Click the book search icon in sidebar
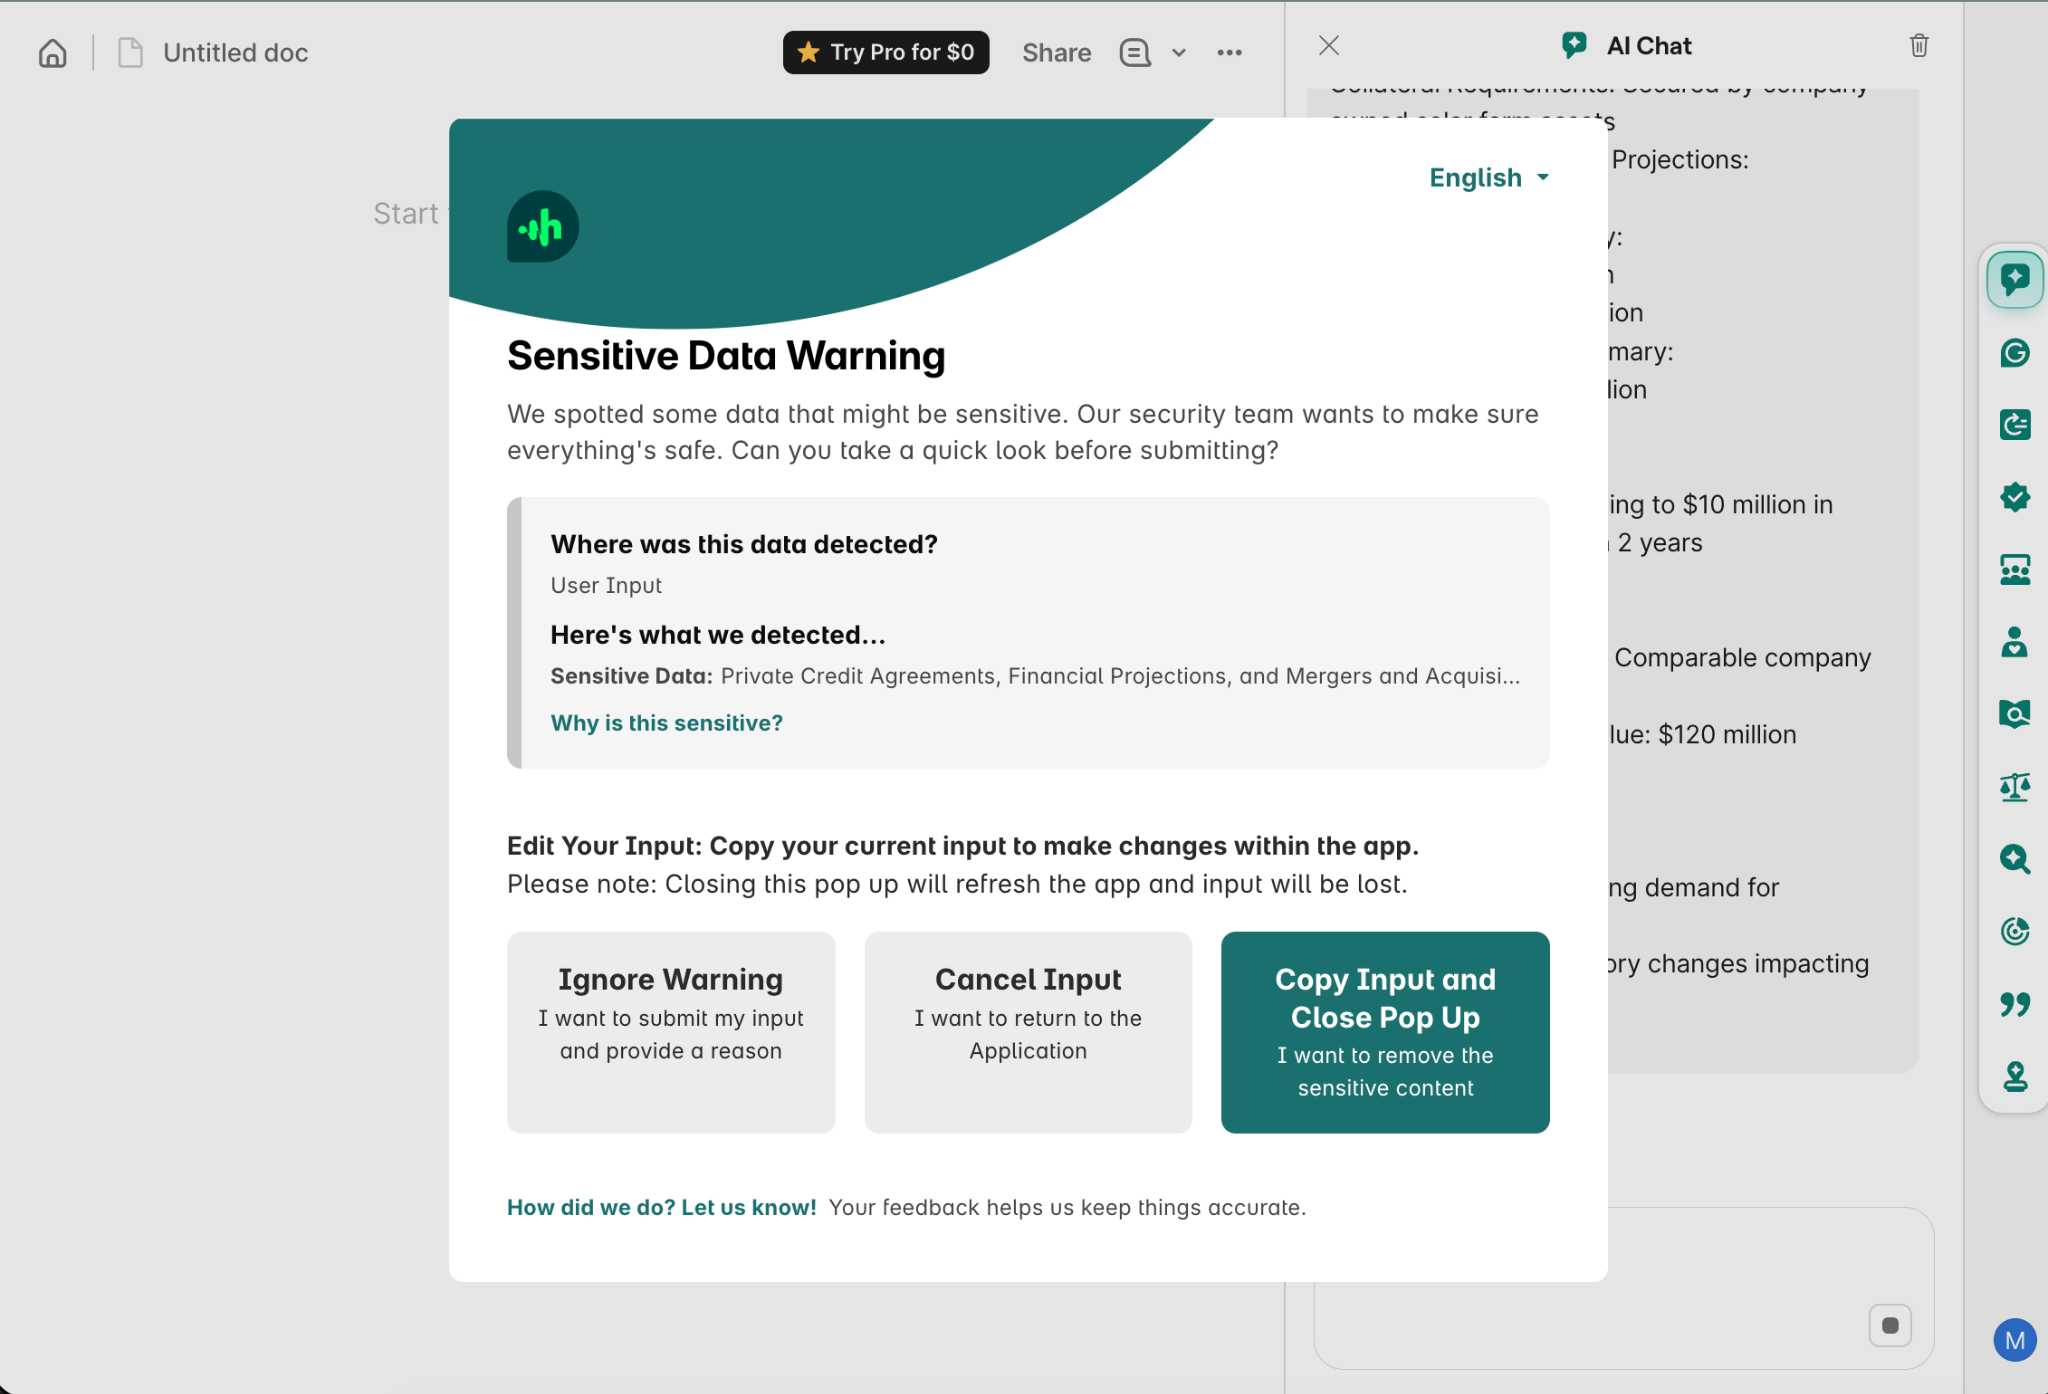 [2014, 714]
